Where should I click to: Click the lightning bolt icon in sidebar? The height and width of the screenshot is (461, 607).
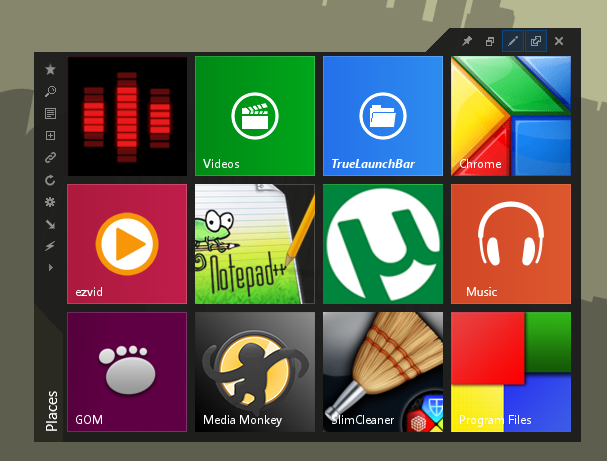50,246
